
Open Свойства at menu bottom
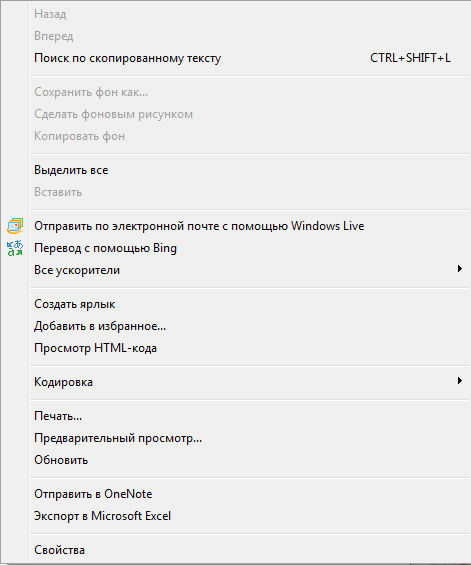[249, 550]
